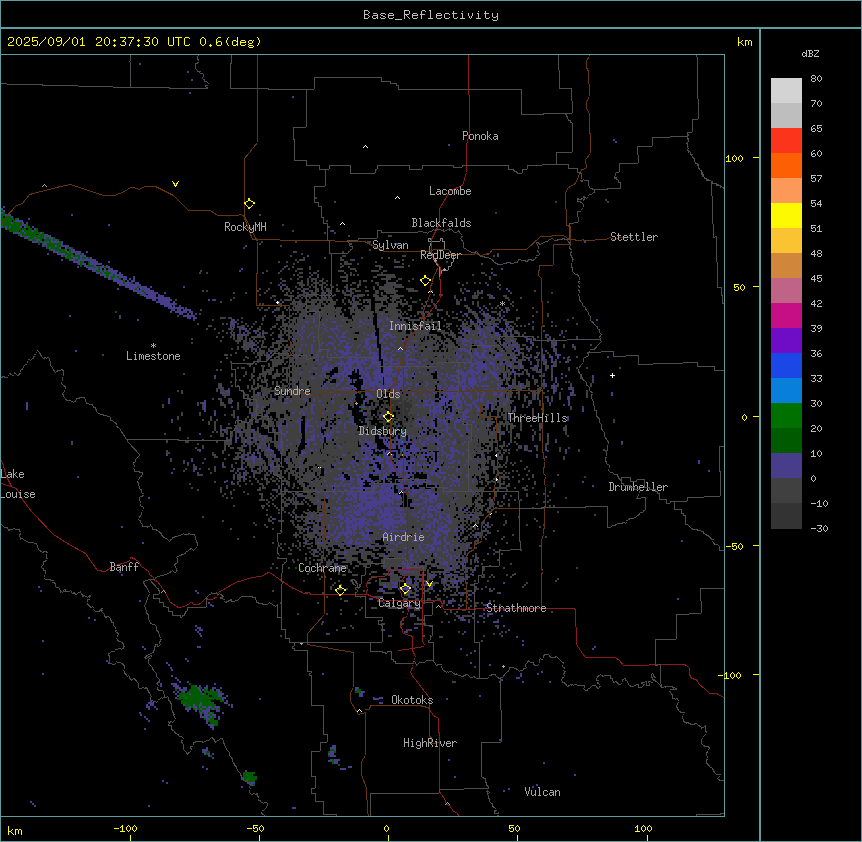Click the -30 value on dBZ scale
This screenshot has height=842, width=862.
819,528
